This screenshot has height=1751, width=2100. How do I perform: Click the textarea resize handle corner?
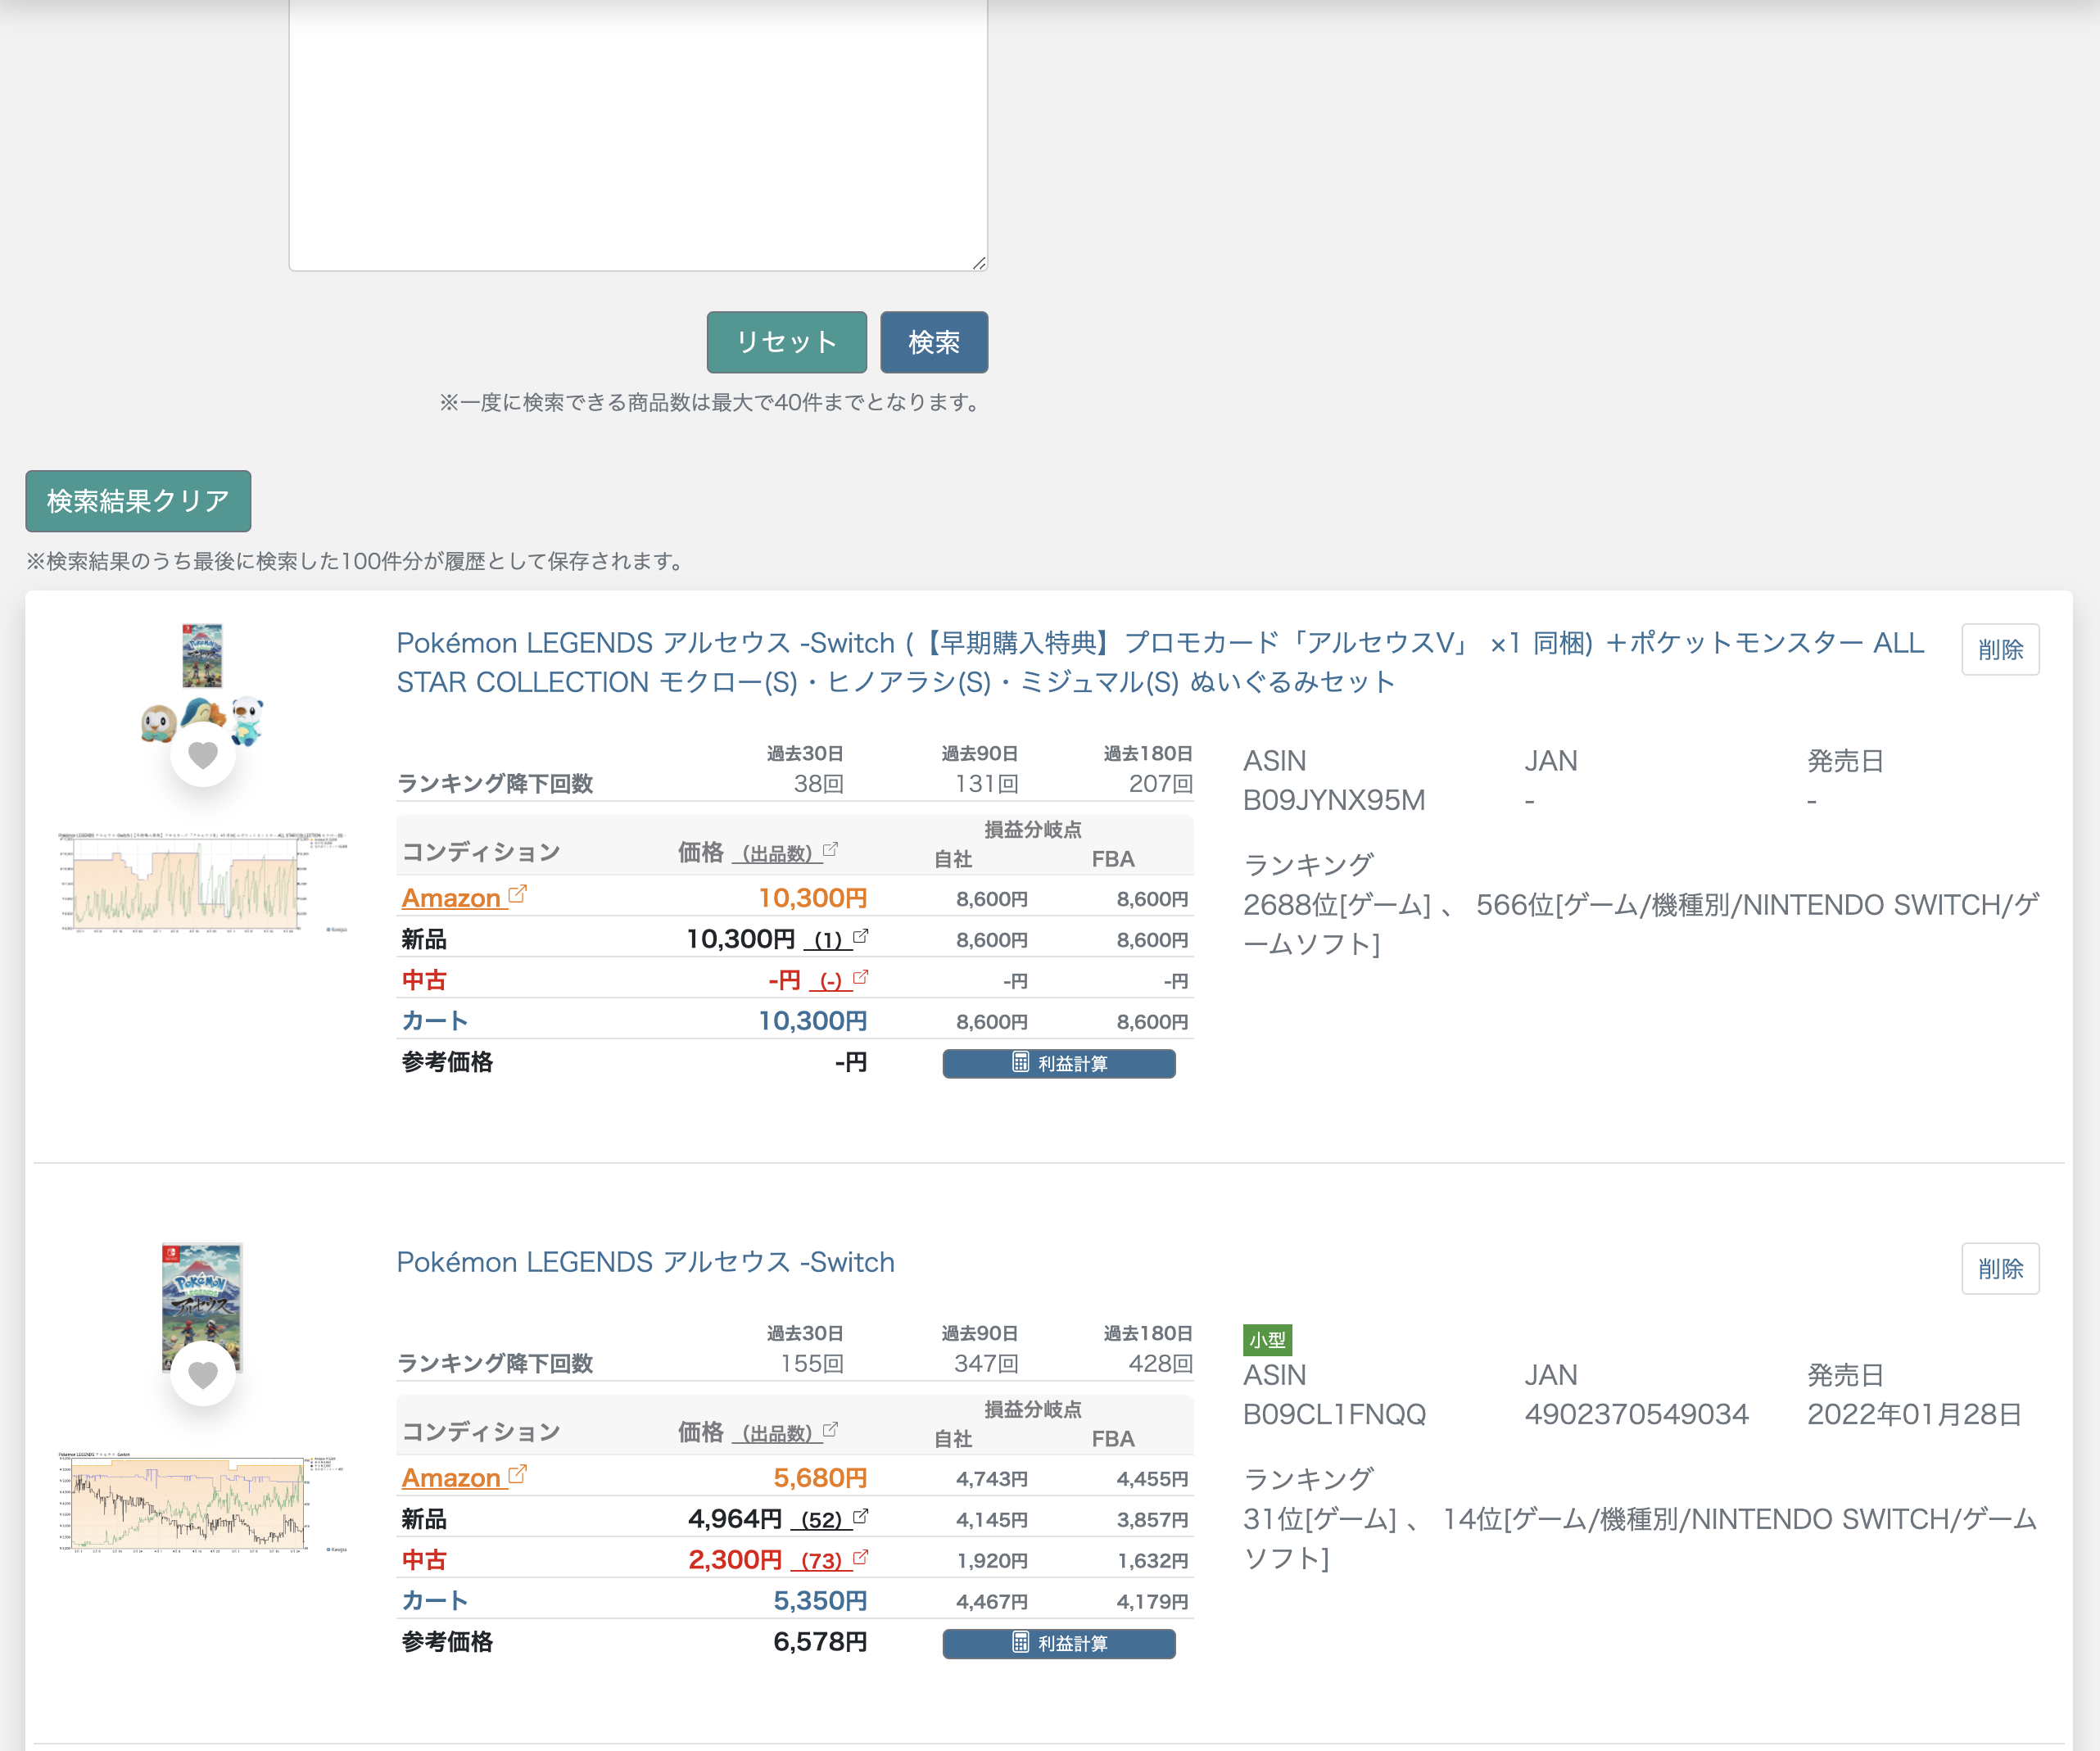click(979, 263)
